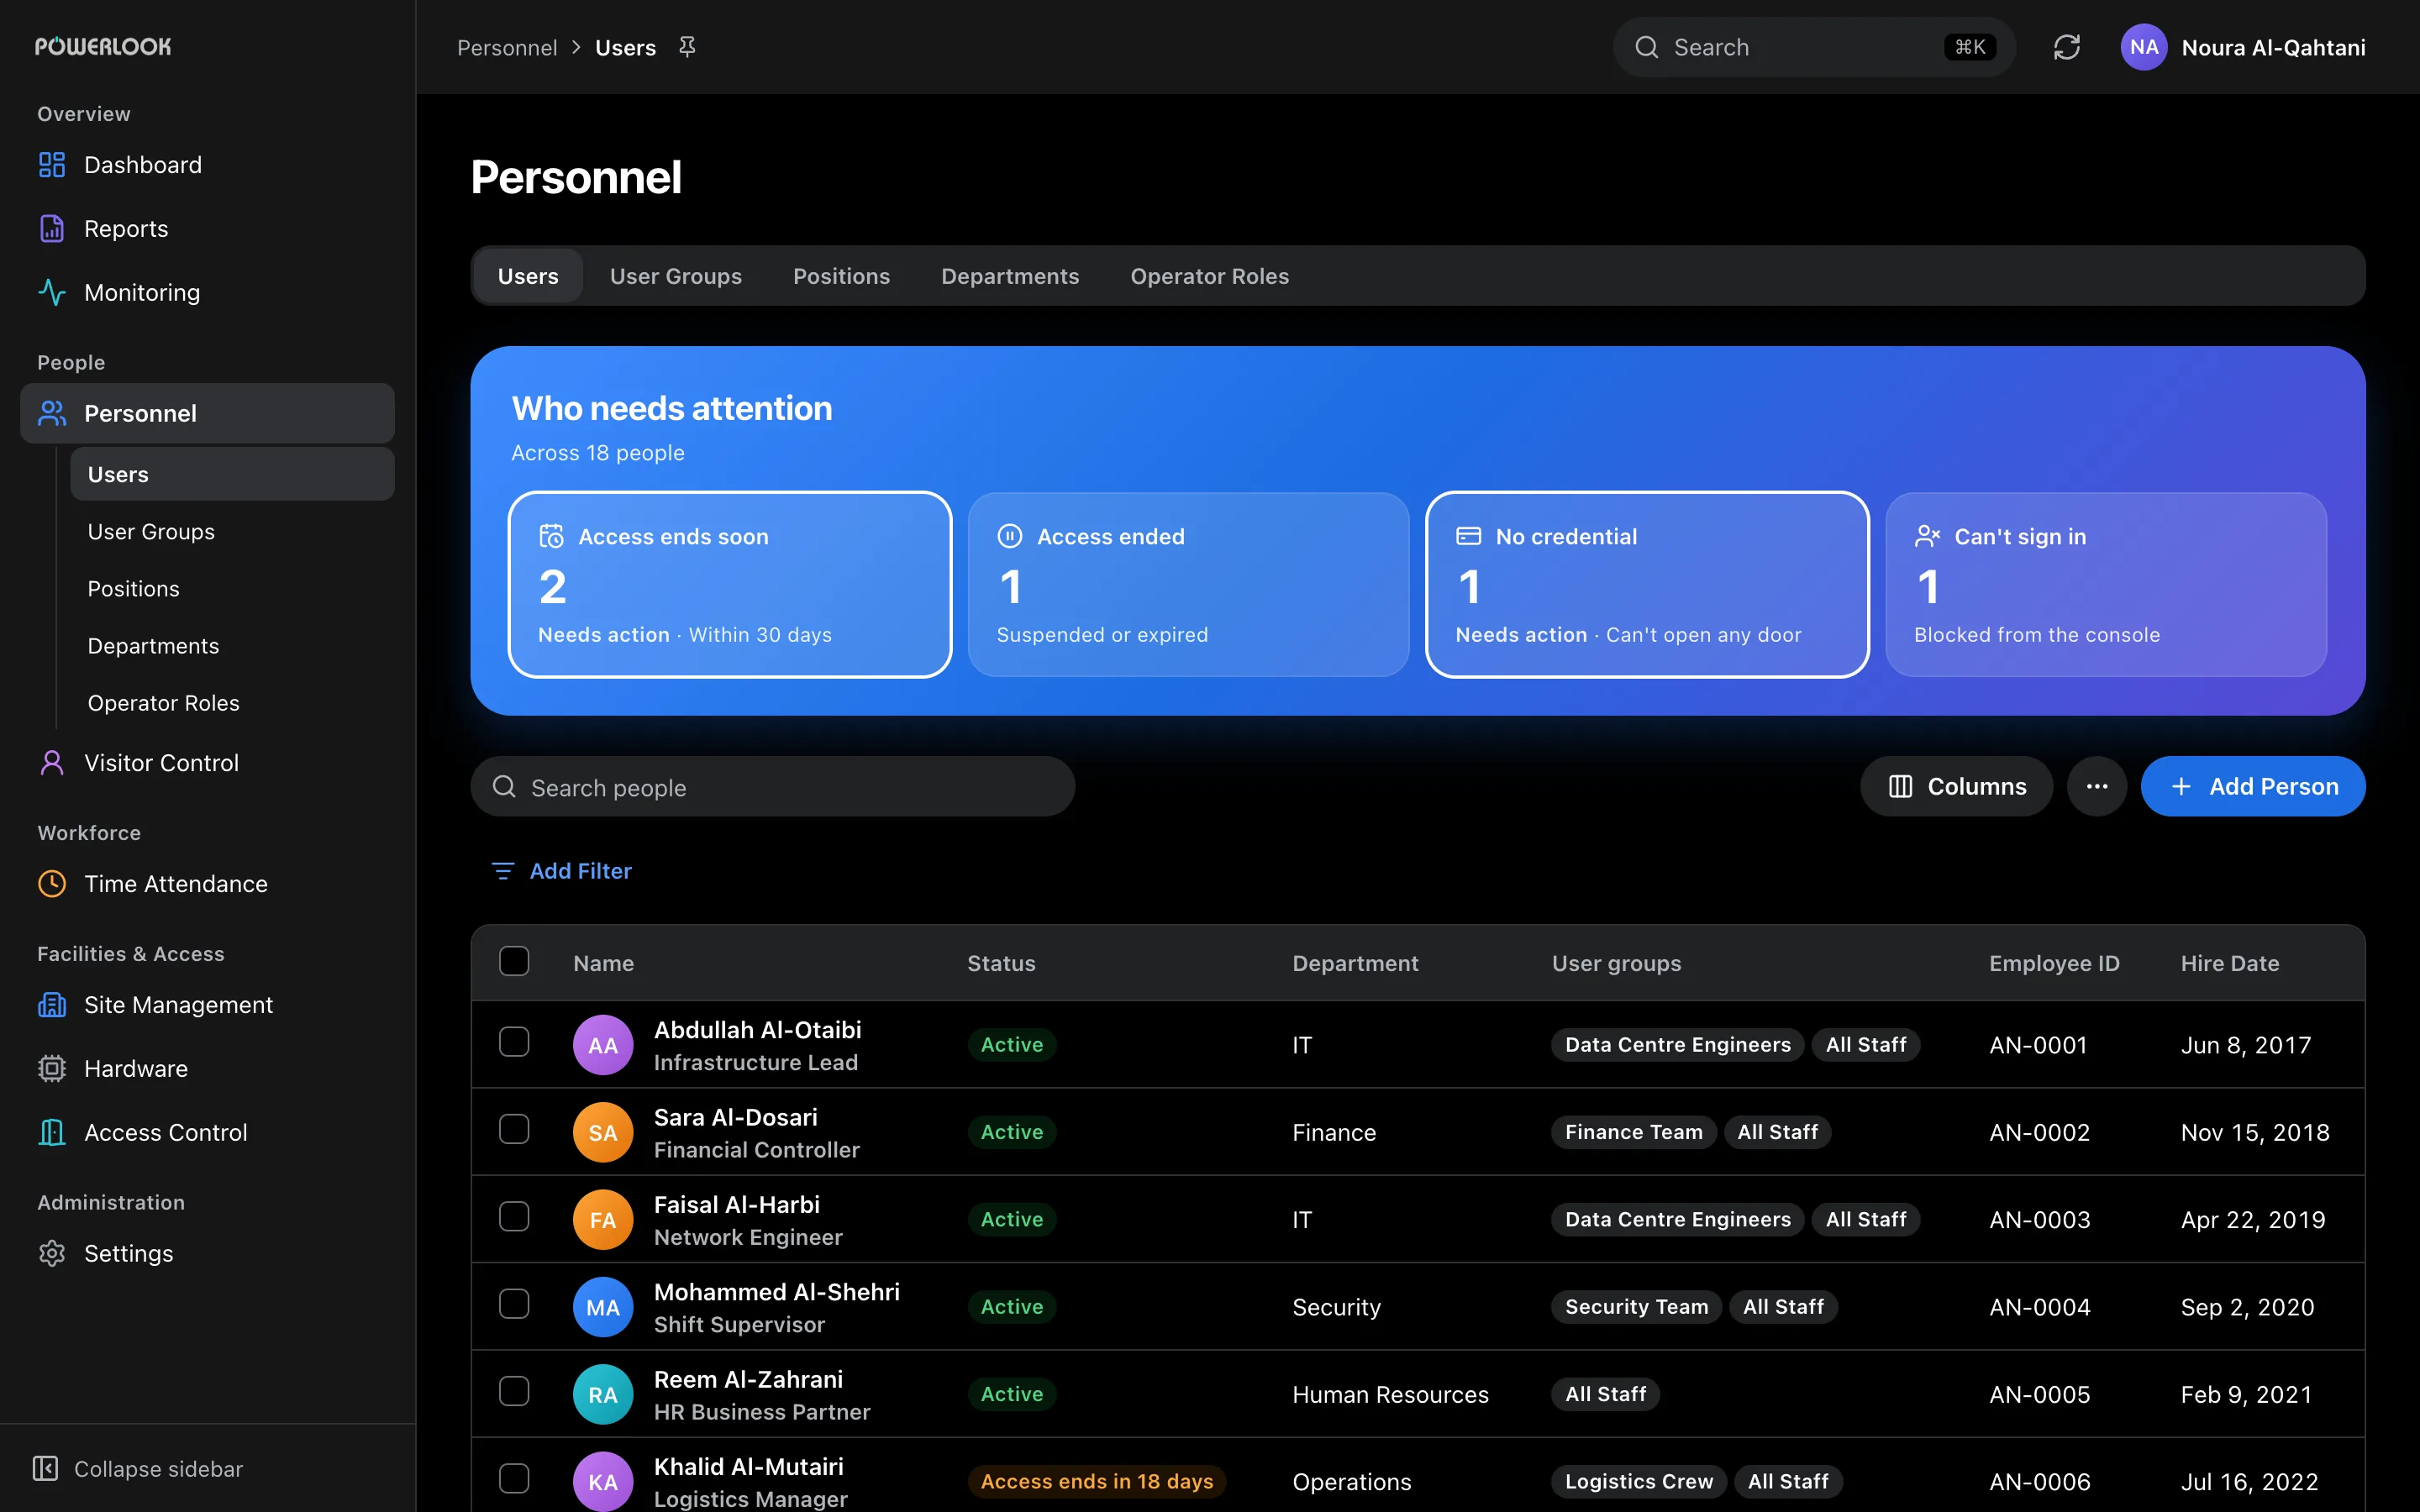The image size is (2420, 1512).
Task: Select Mohammed Al-Shehri's row checkbox
Action: 514,1304
